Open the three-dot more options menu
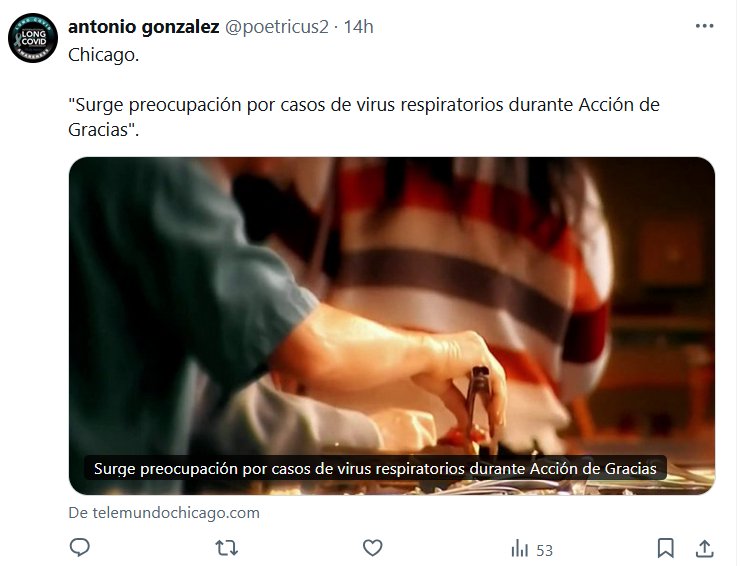 [x=704, y=26]
